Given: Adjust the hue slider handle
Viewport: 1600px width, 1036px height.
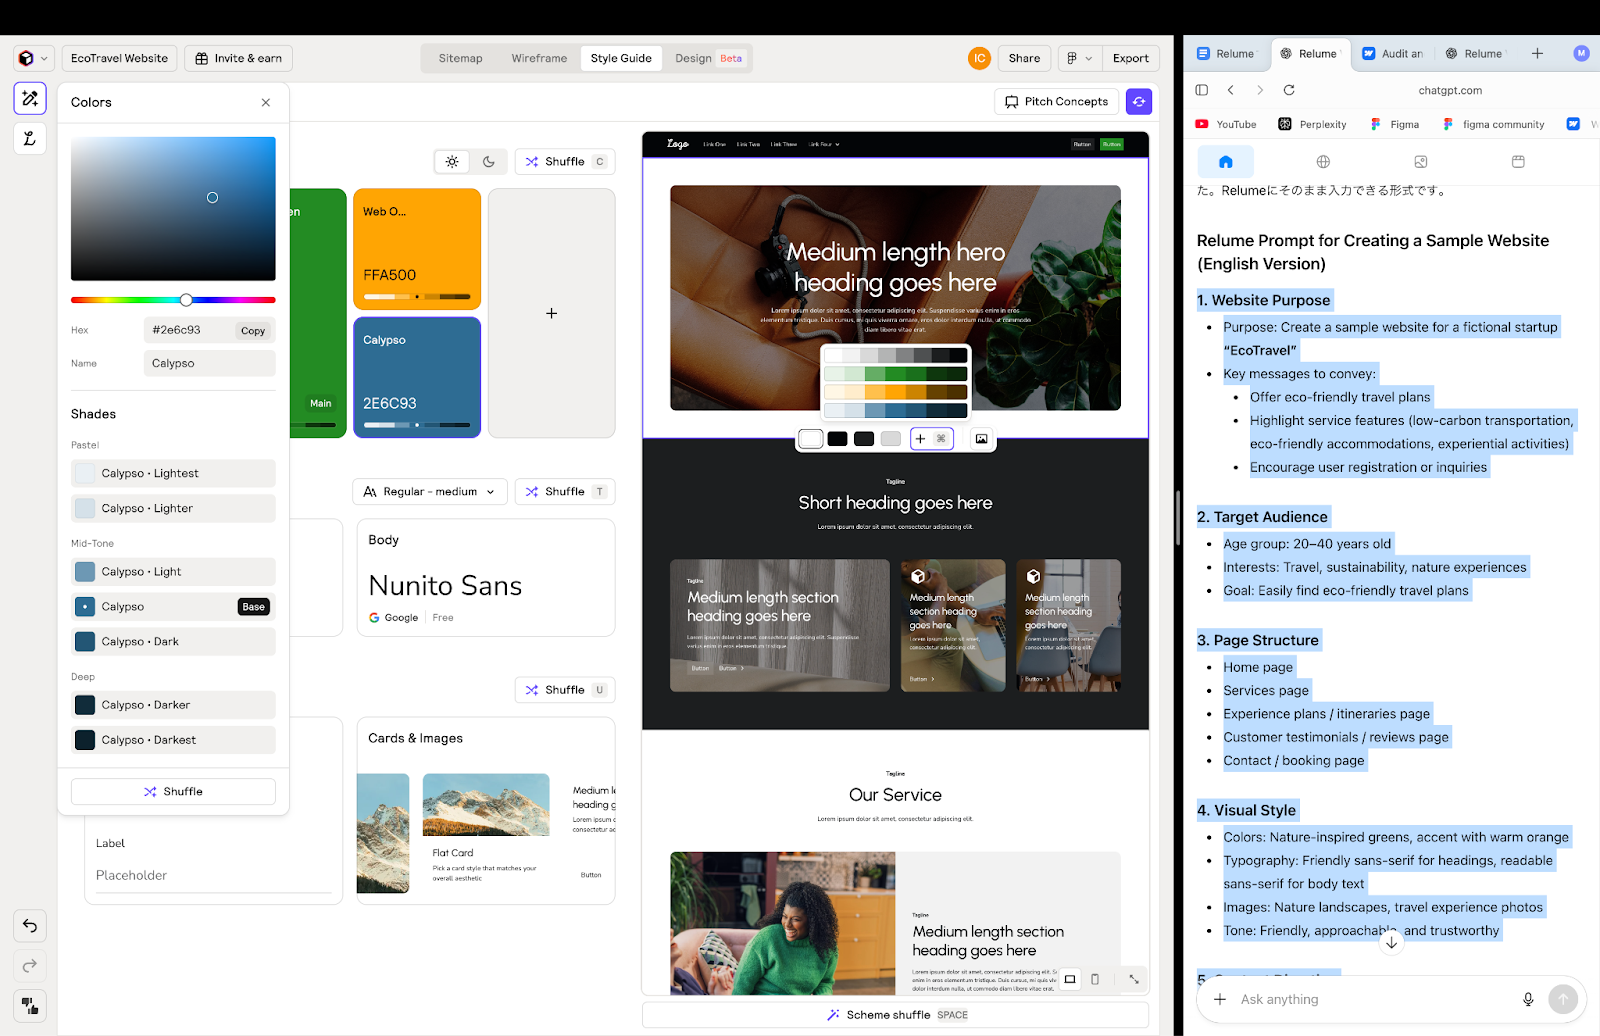Looking at the screenshot, I should [x=186, y=300].
